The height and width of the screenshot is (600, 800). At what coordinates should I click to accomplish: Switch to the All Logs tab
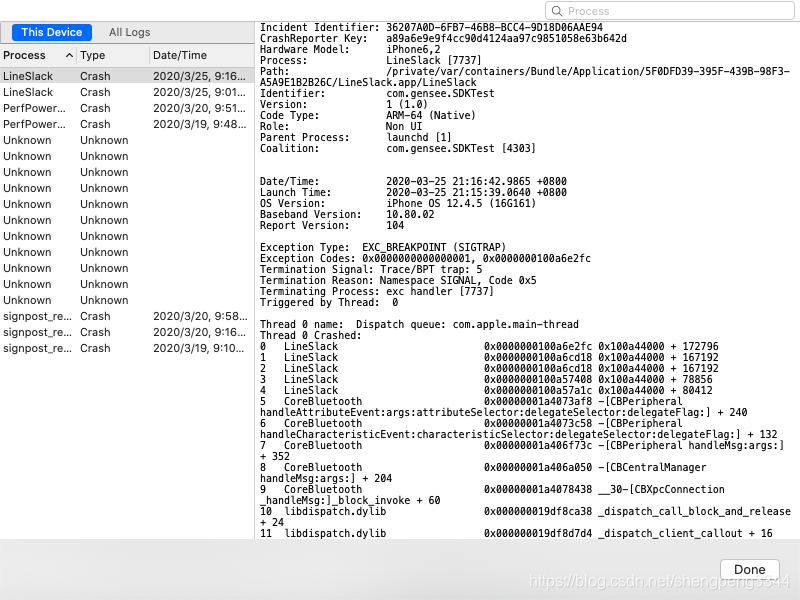click(x=130, y=32)
